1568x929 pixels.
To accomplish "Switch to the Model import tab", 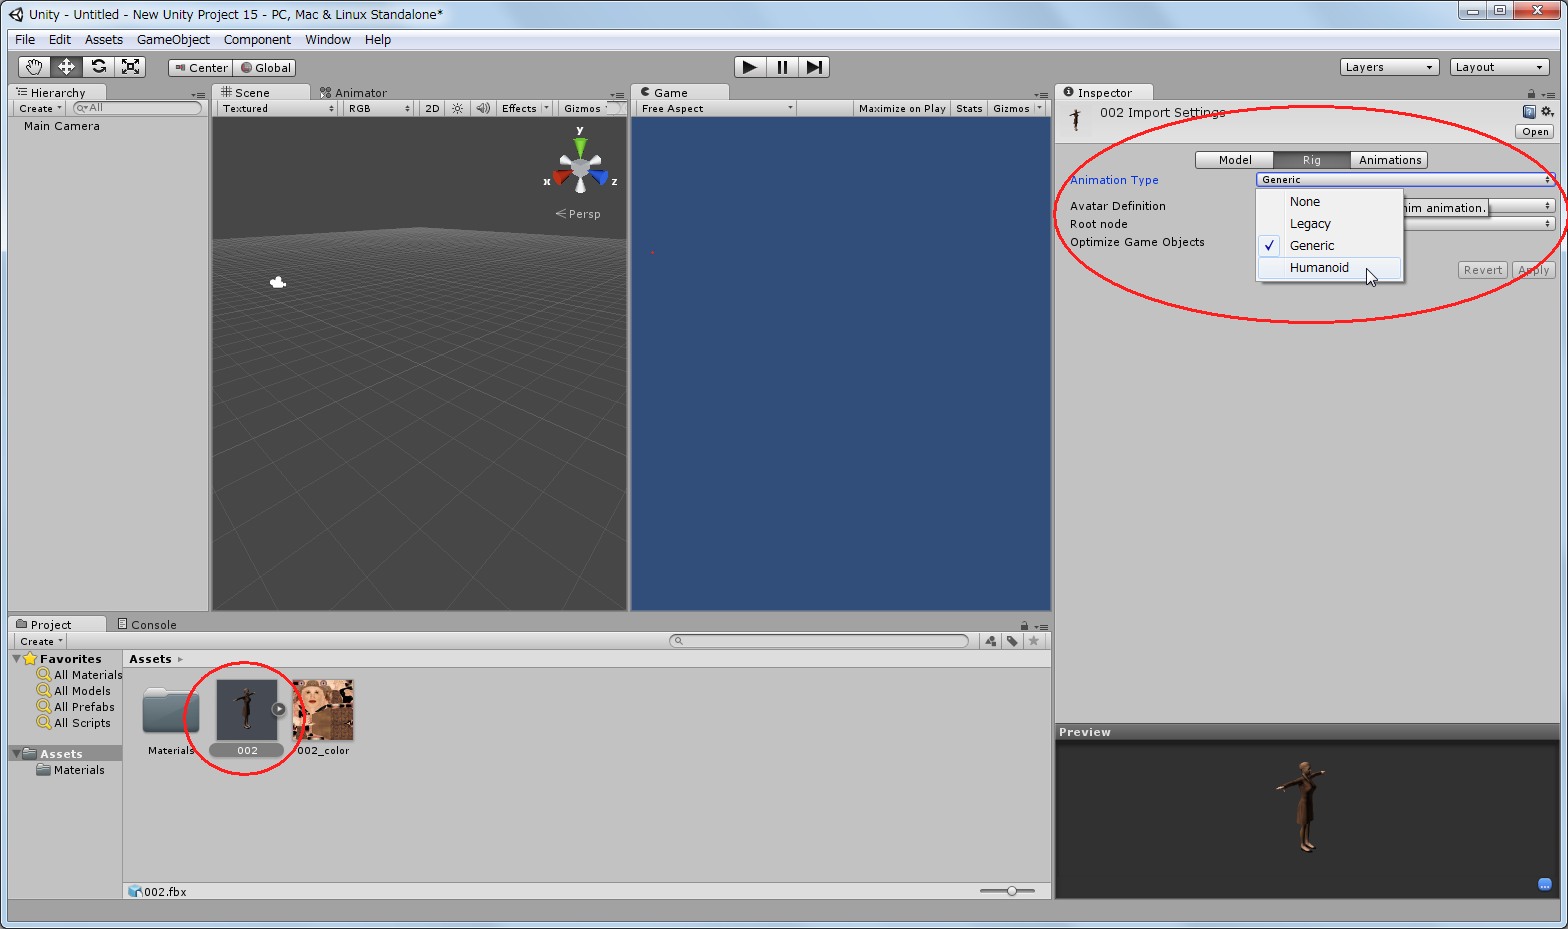I will point(1235,160).
